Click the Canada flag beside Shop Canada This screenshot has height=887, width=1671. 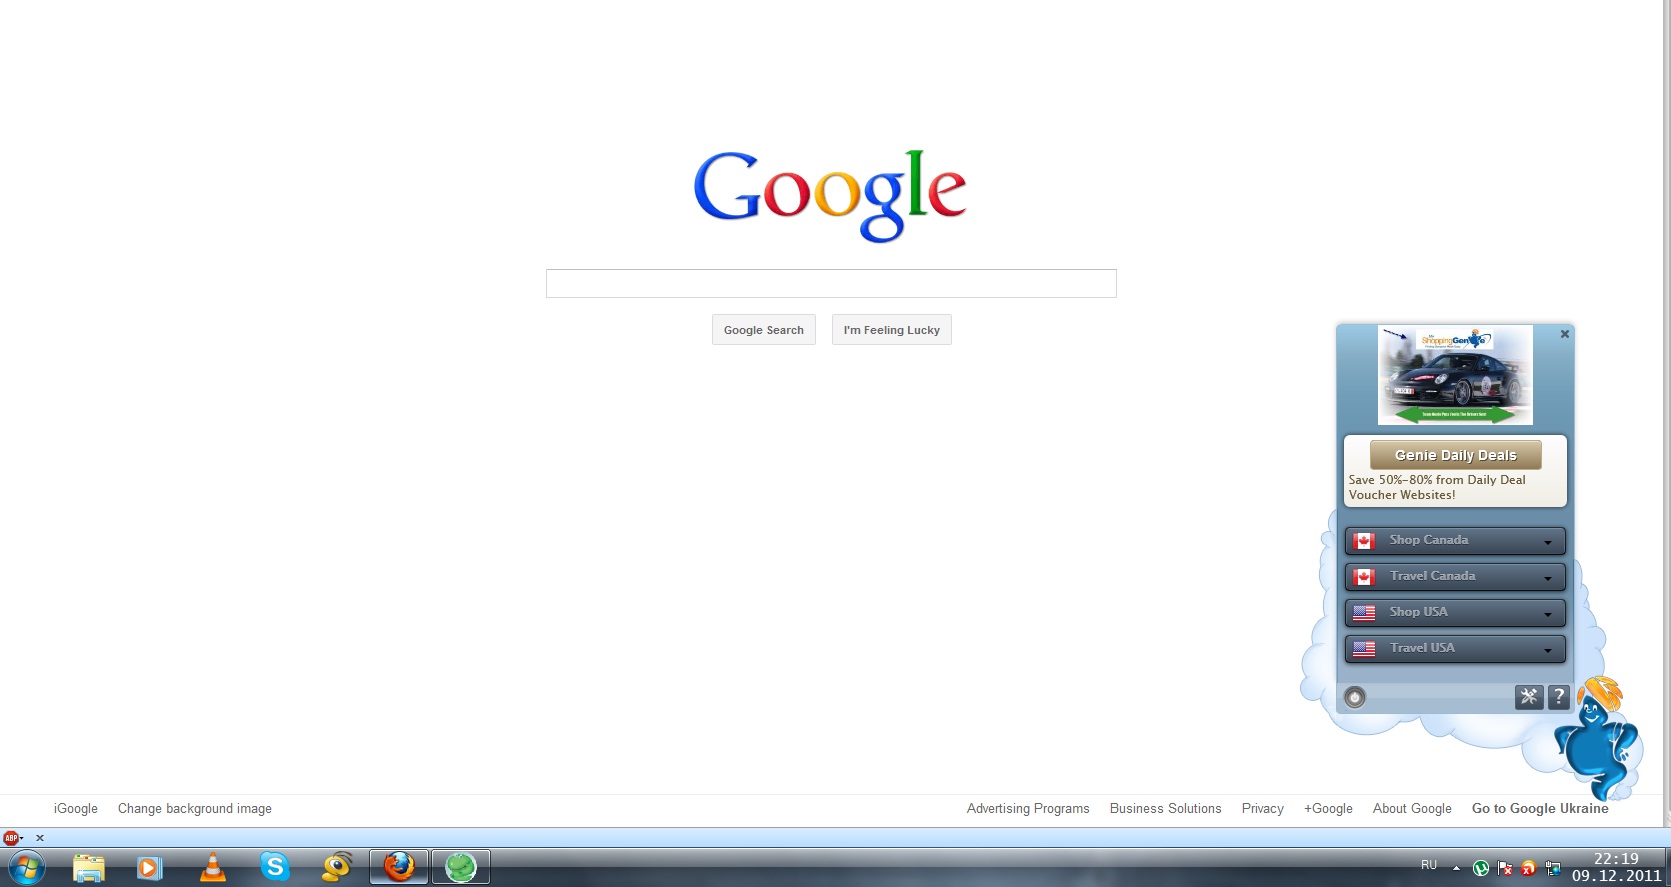(1364, 541)
